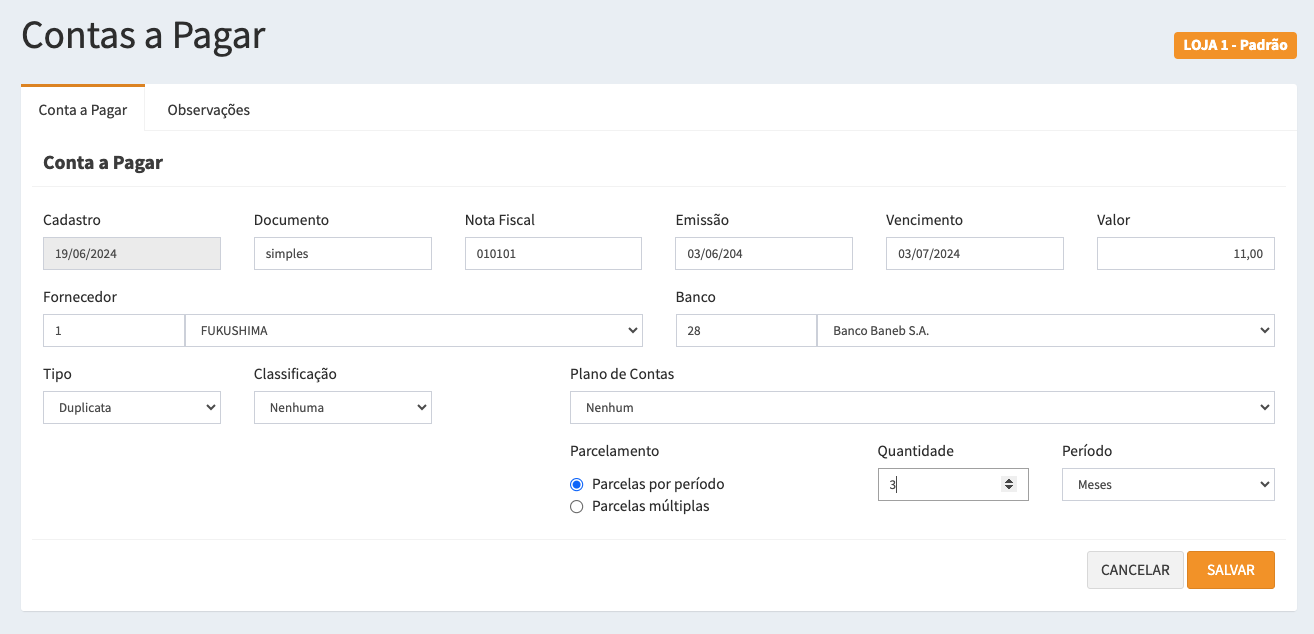Select the 'Parcelas por período' radio option
The height and width of the screenshot is (634, 1314).
tap(576, 484)
